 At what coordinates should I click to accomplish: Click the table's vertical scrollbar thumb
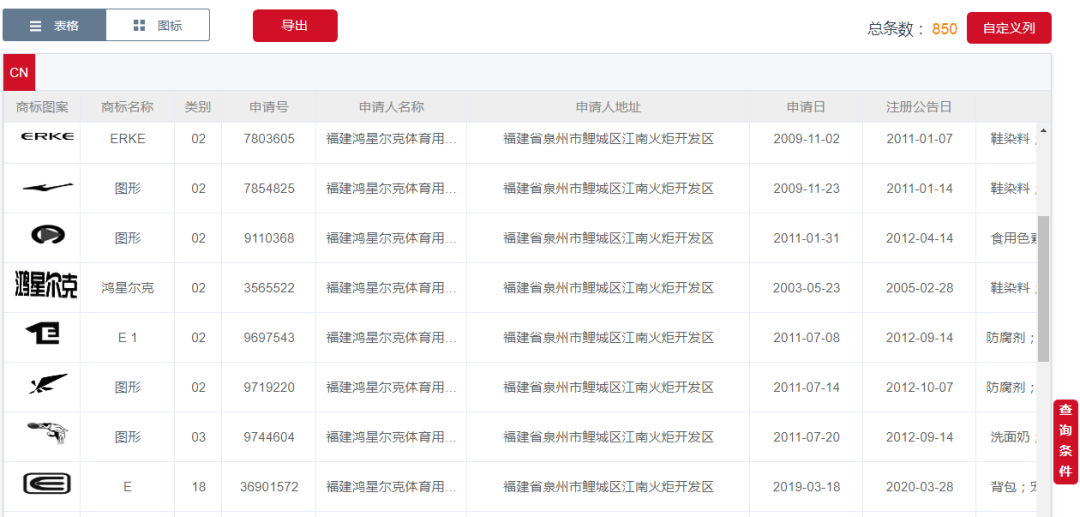click(1043, 289)
